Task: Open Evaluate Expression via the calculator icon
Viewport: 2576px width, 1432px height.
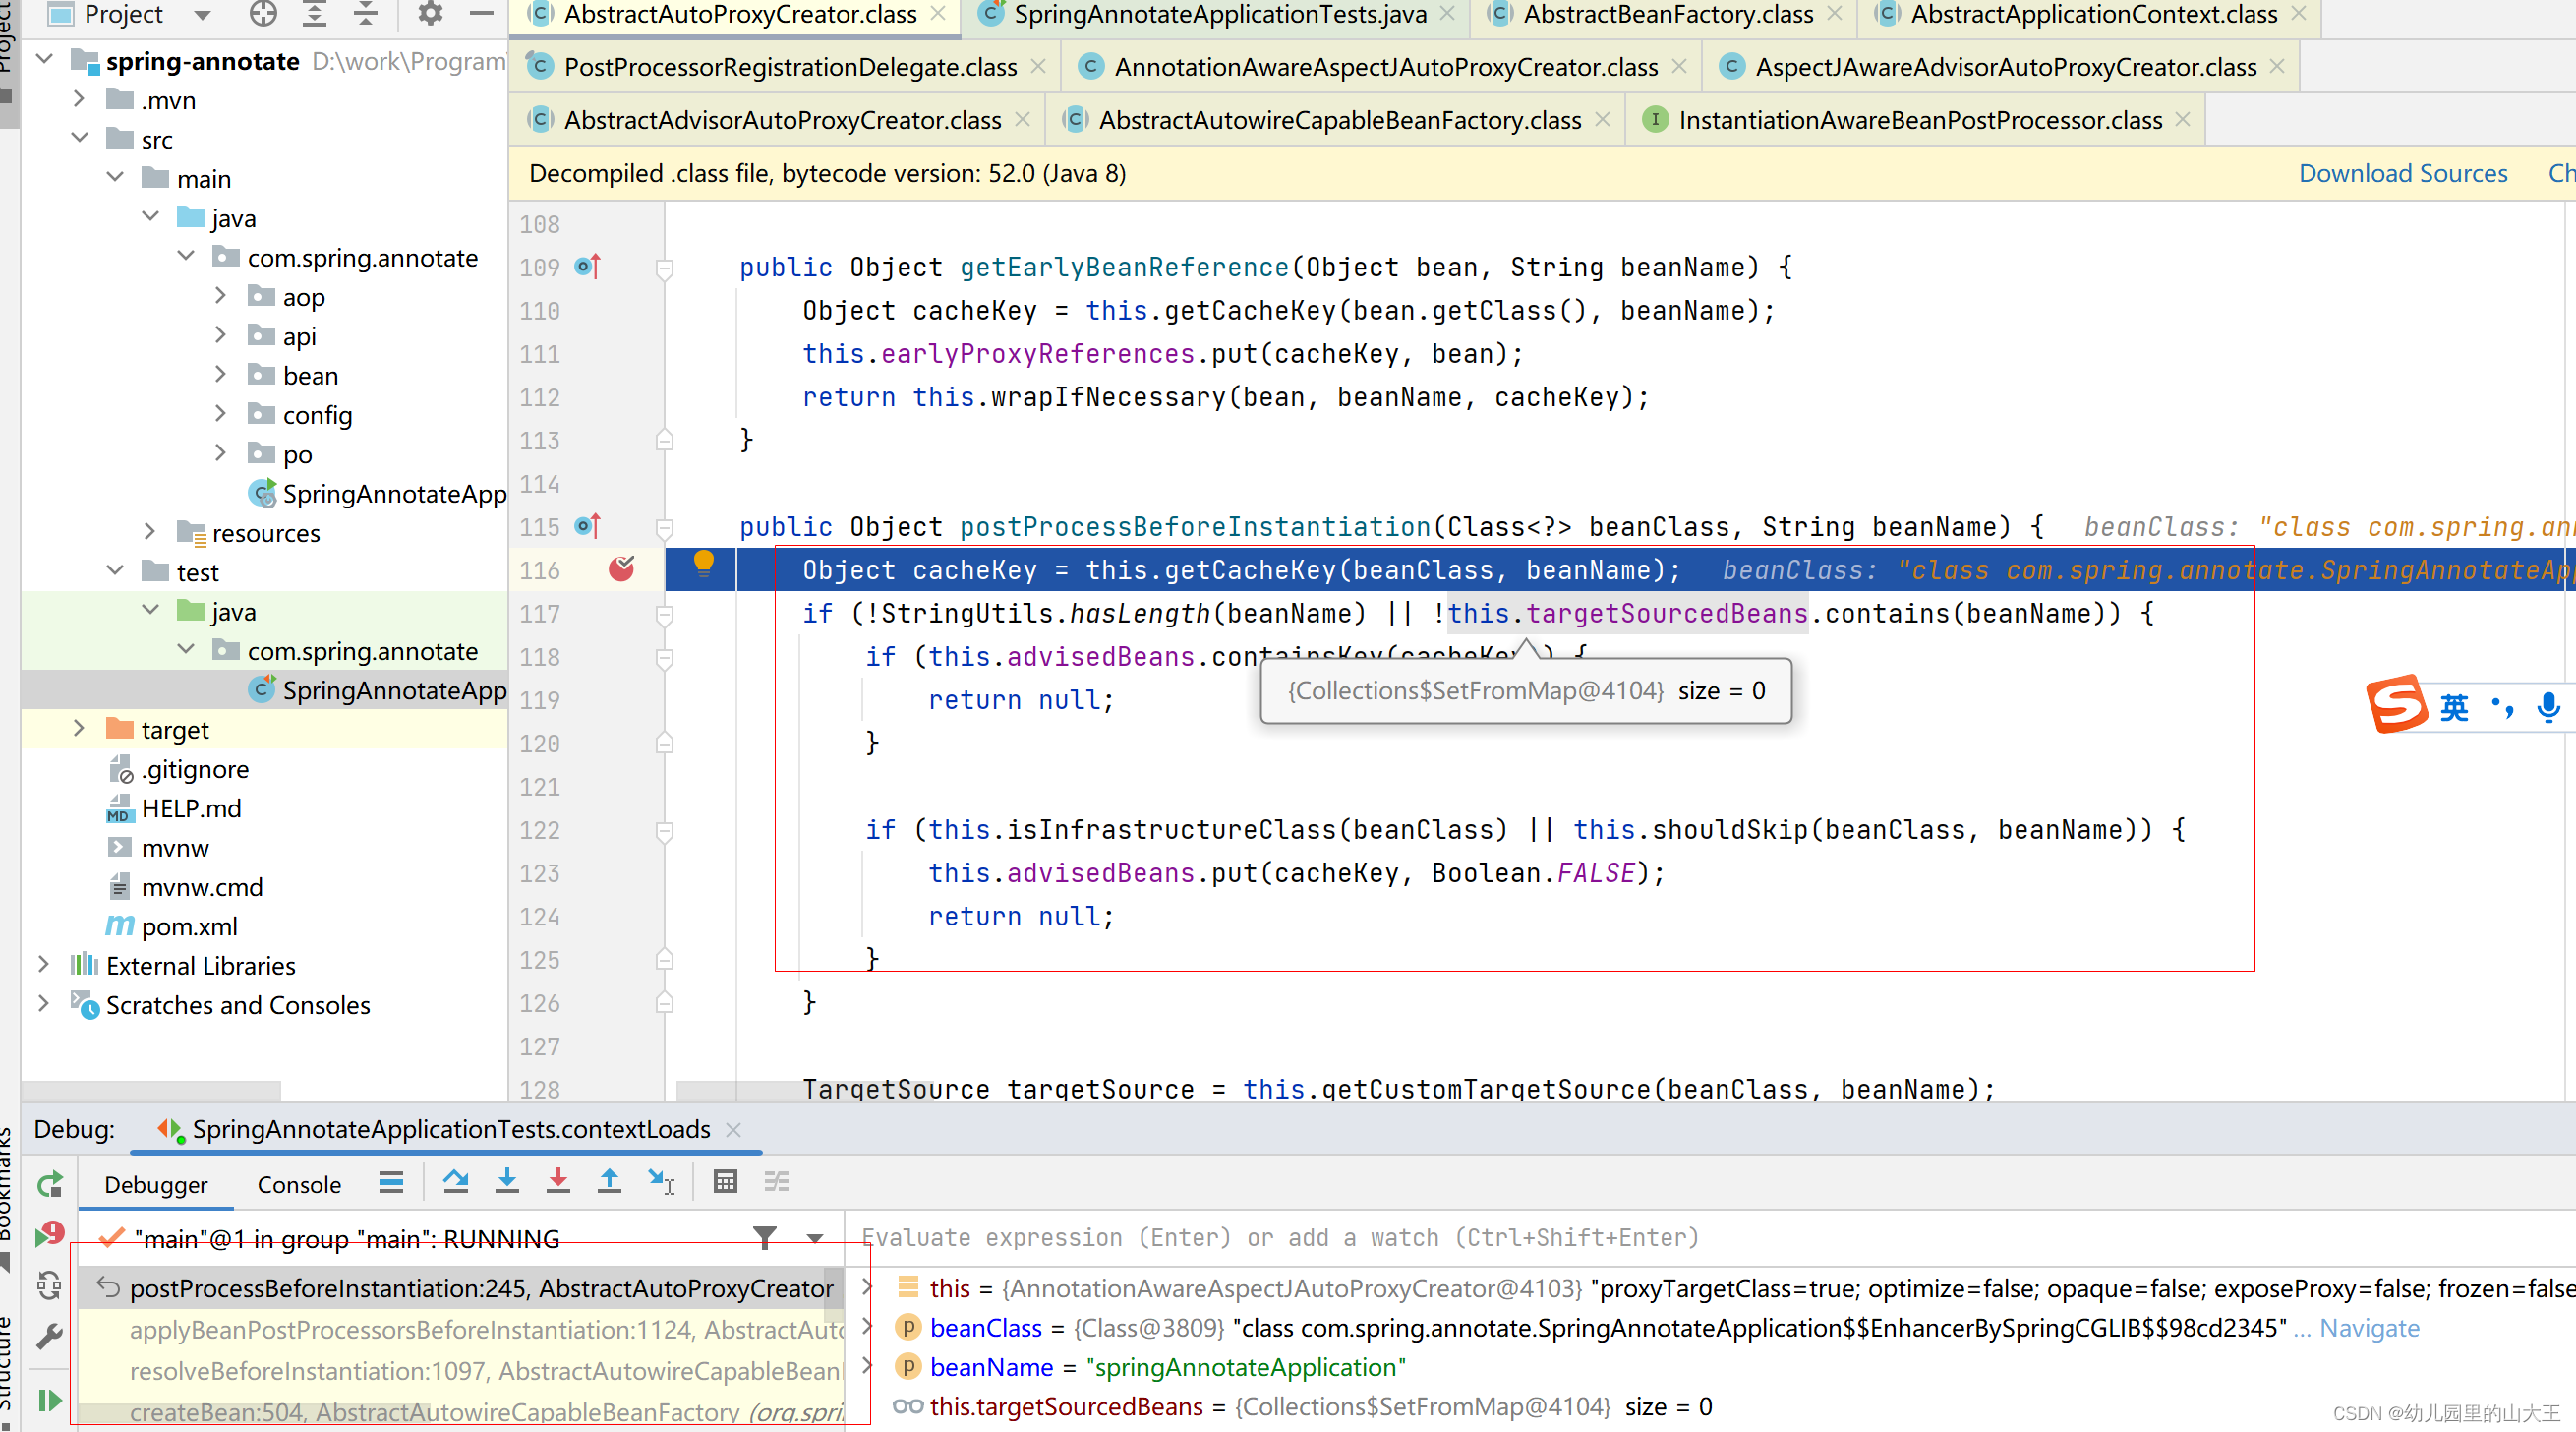Action: pos(725,1182)
